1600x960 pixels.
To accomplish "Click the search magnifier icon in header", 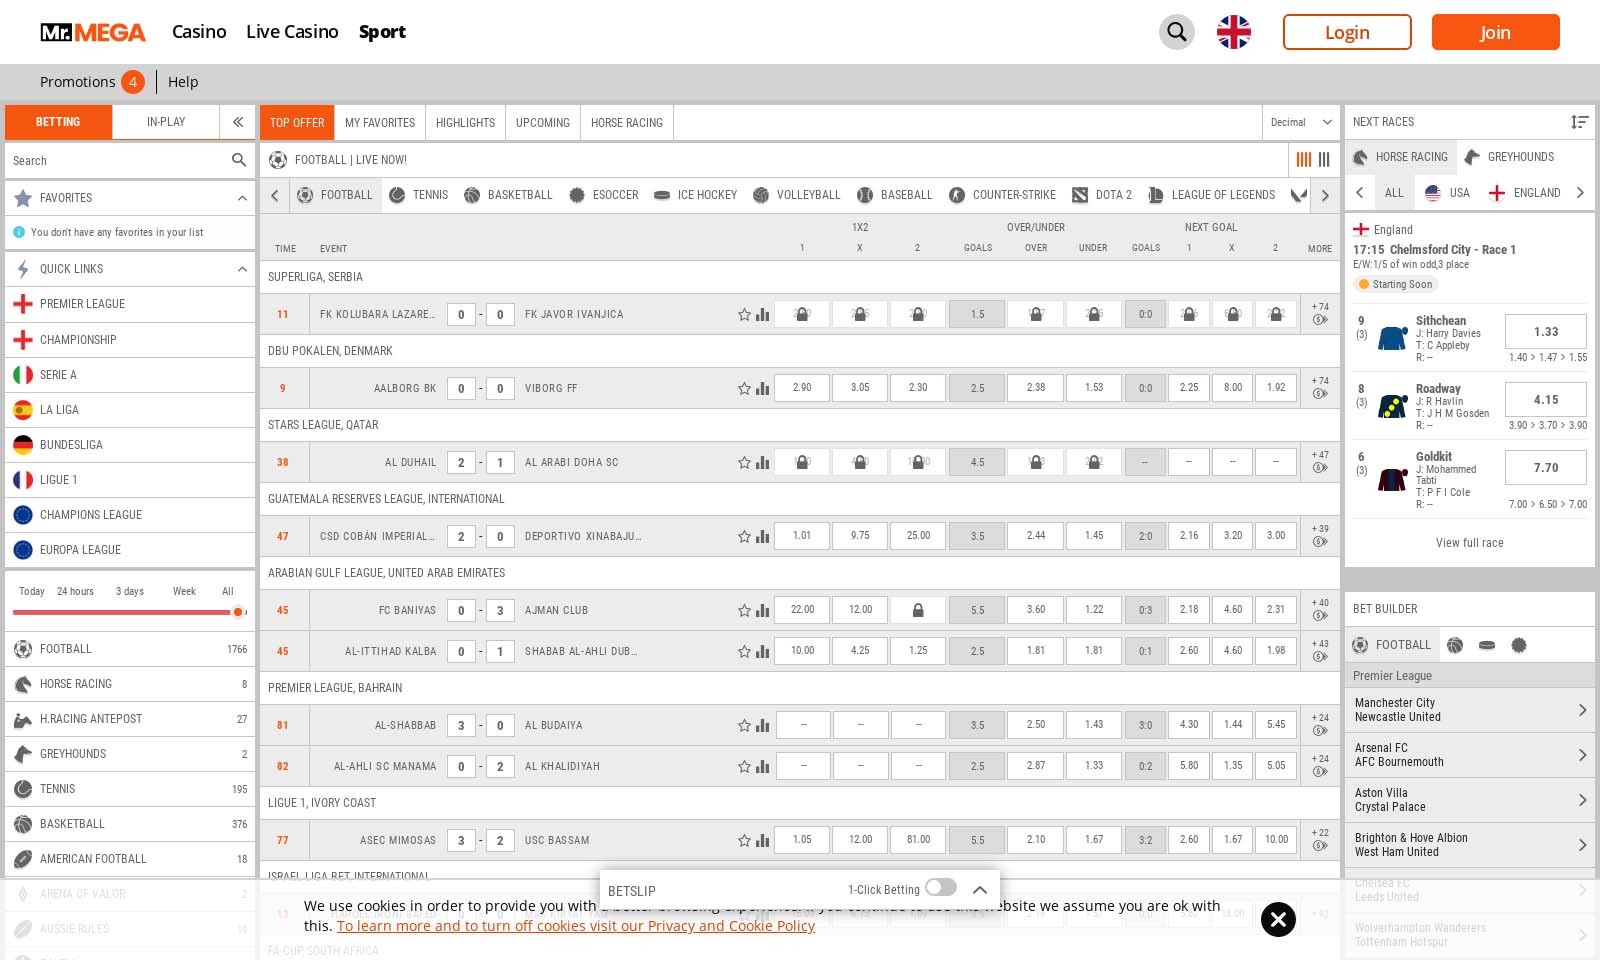I will pos(1177,32).
